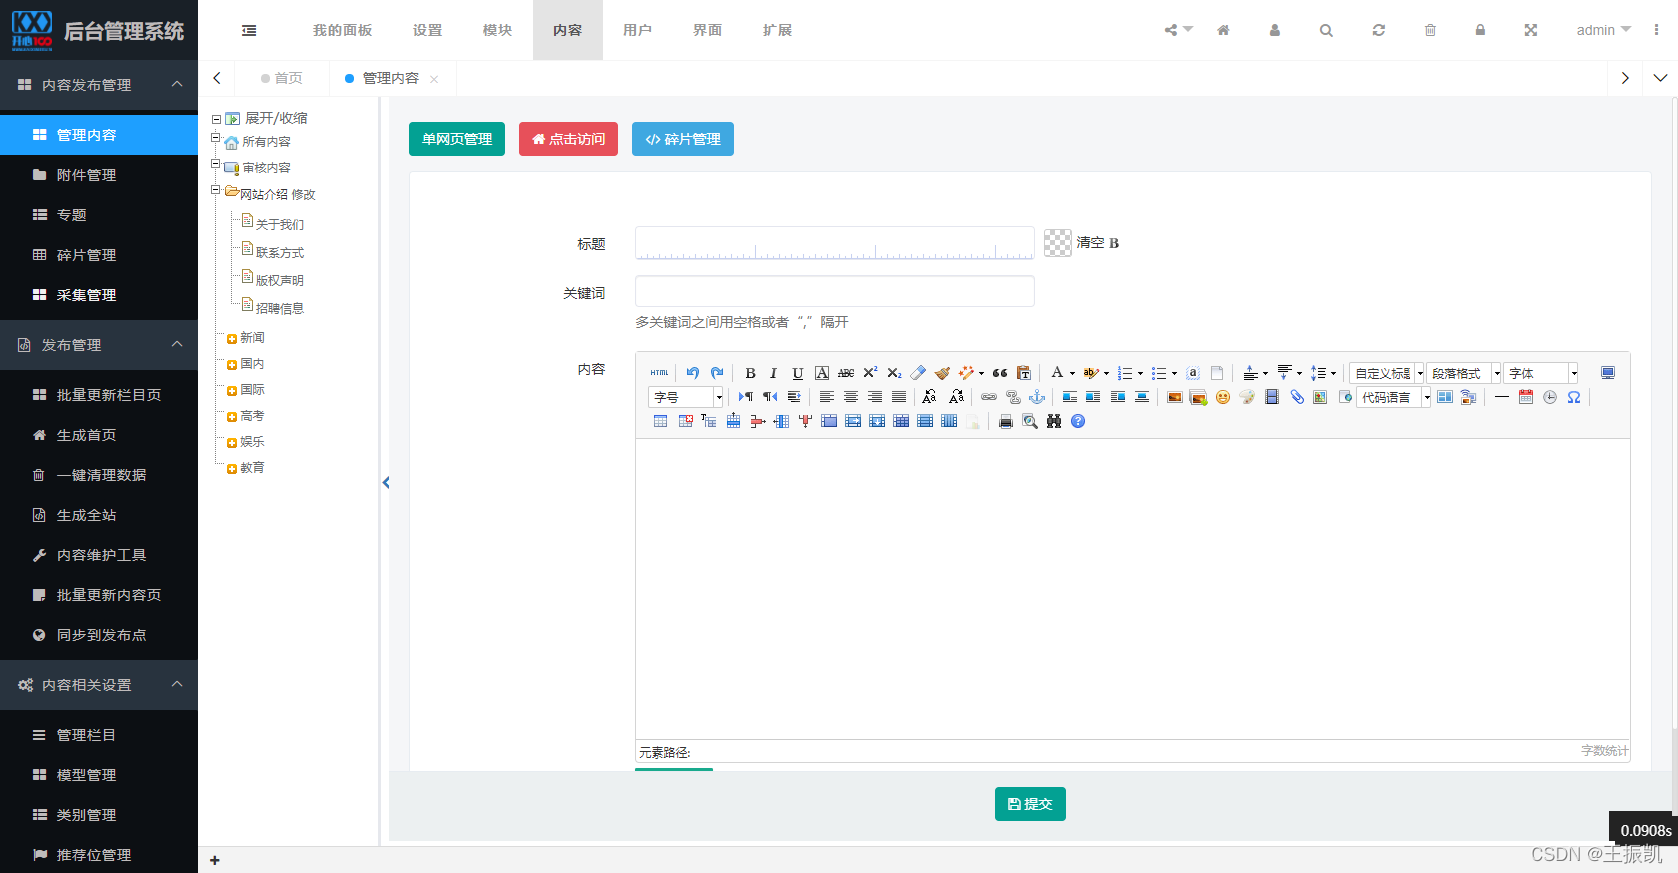1678x873 pixels.
Task: Switch to 用户 top menu
Action: click(637, 30)
